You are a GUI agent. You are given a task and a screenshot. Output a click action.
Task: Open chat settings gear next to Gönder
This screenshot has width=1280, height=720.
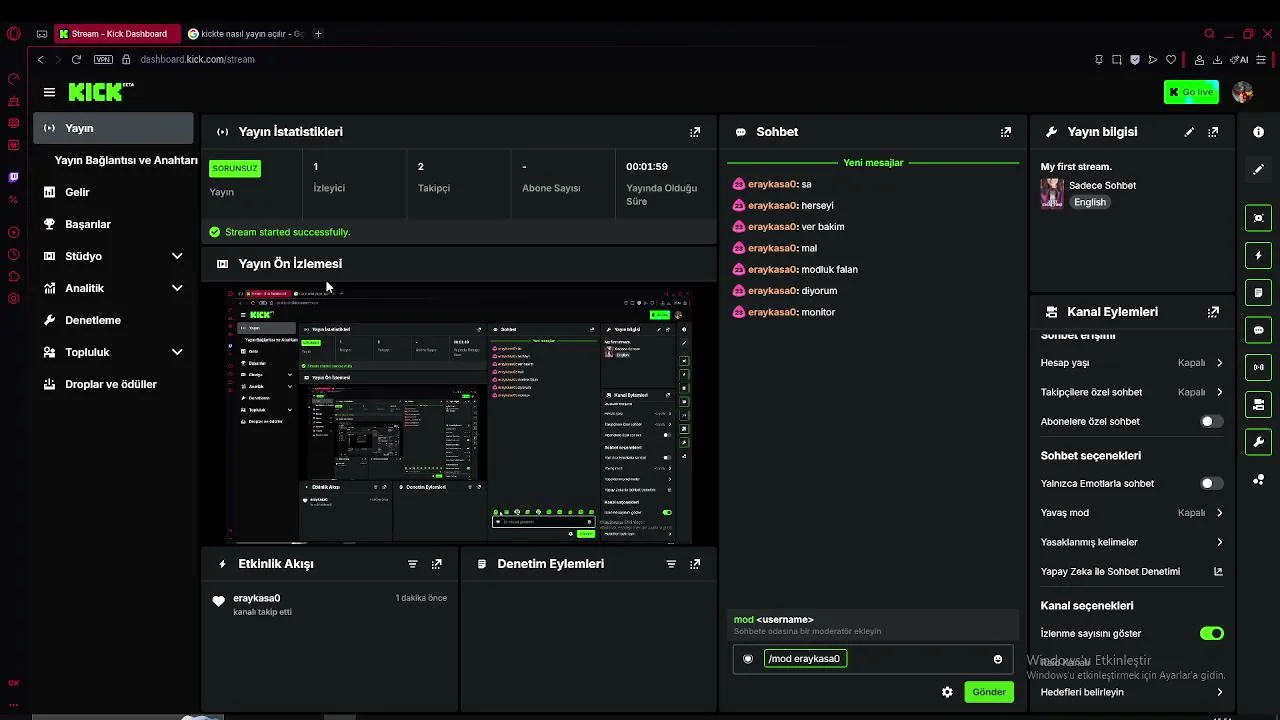(x=947, y=692)
